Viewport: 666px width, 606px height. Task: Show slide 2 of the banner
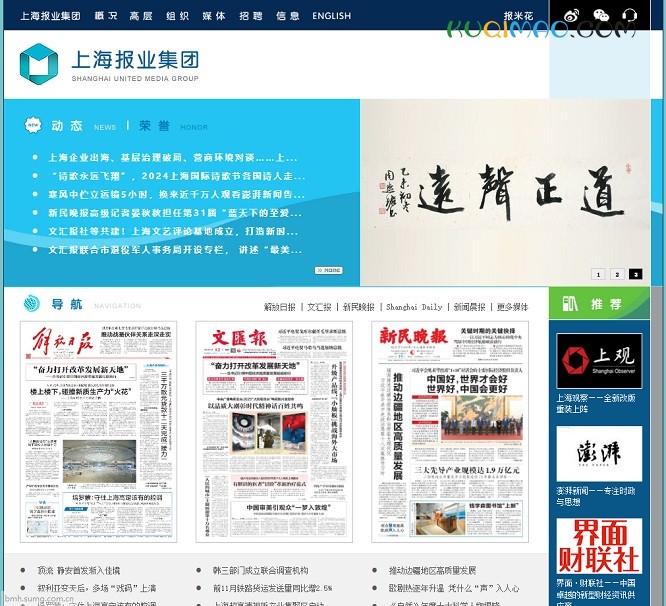pyautogui.click(x=617, y=274)
